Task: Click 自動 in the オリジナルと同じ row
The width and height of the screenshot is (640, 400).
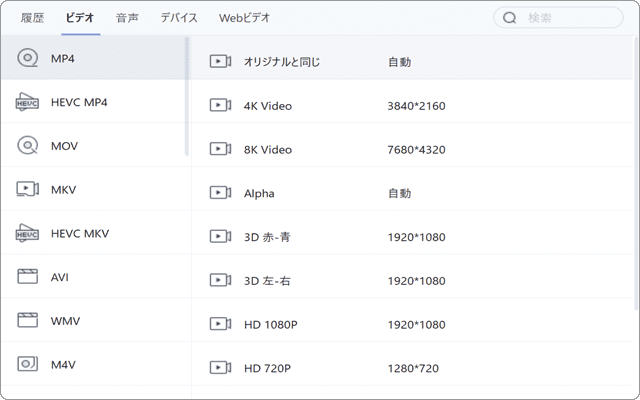Action: 400,62
